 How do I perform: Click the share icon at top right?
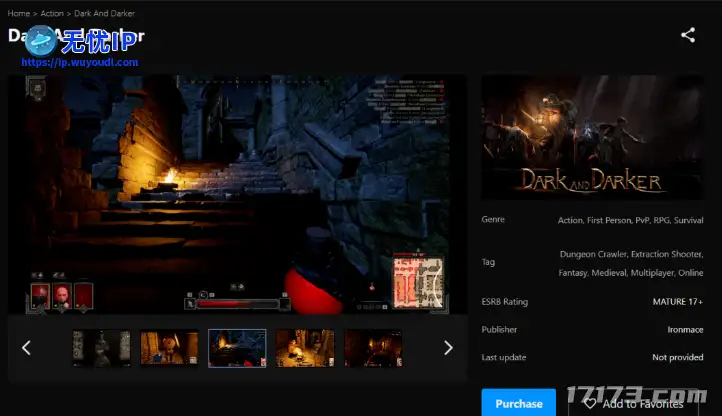(688, 35)
